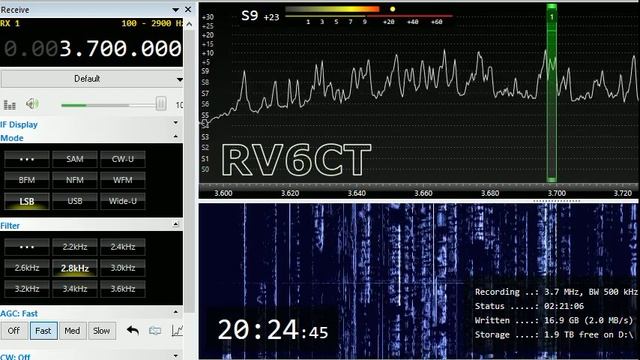Turn AGC Off

tap(13, 331)
